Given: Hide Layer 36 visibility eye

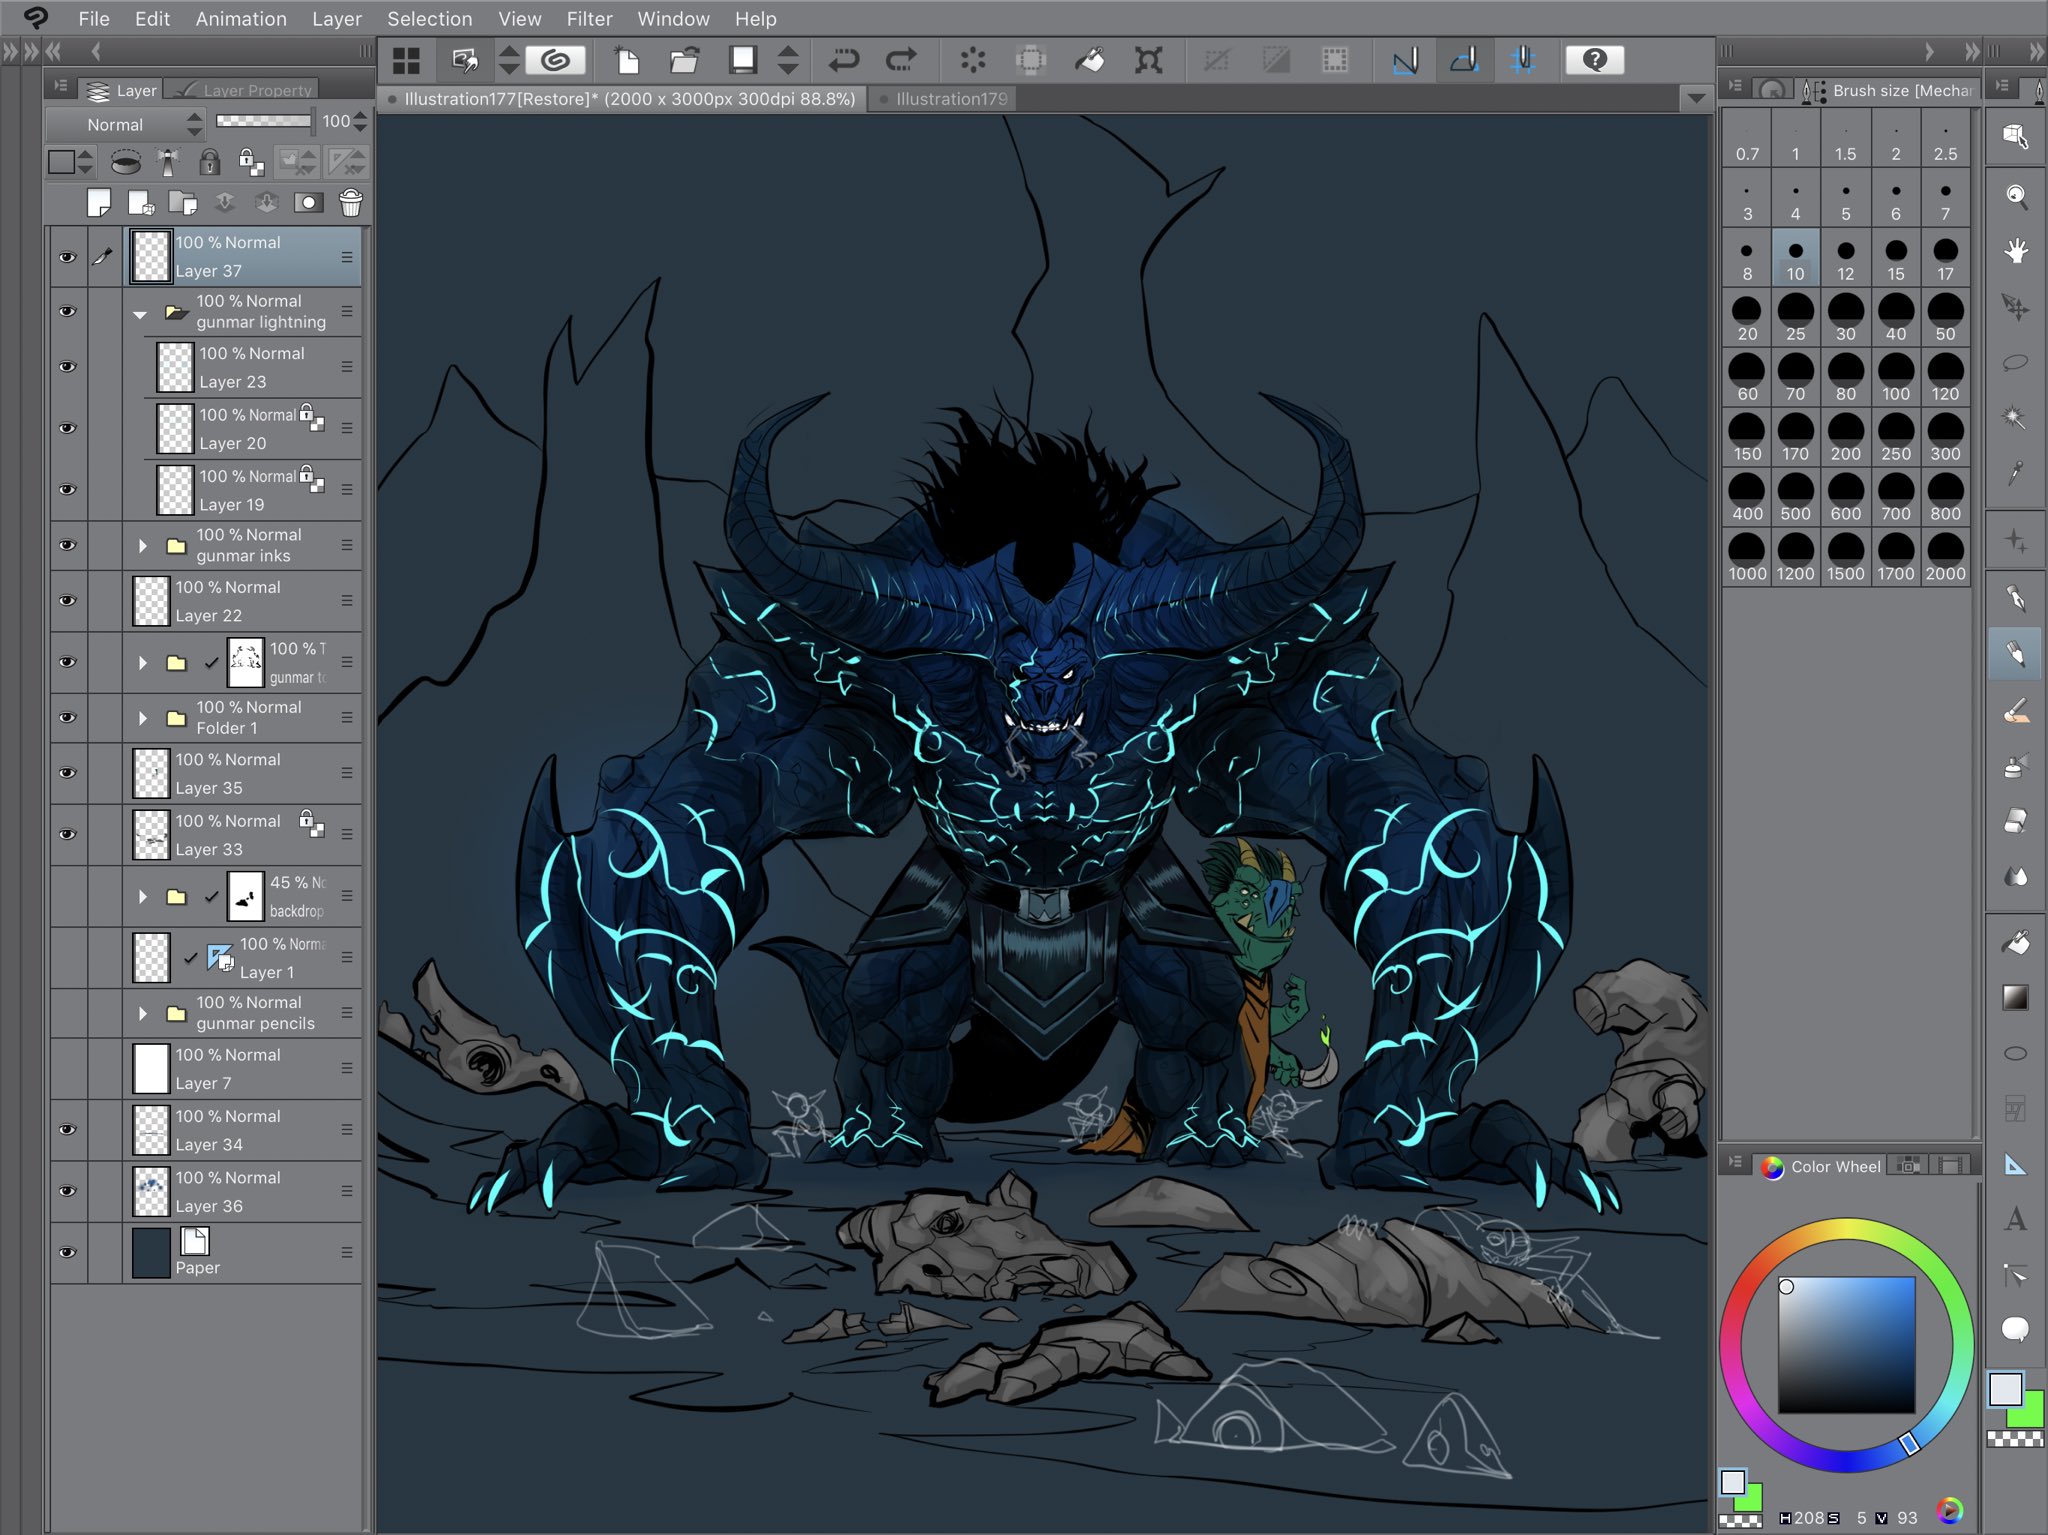Looking at the screenshot, I should (x=68, y=1191).
